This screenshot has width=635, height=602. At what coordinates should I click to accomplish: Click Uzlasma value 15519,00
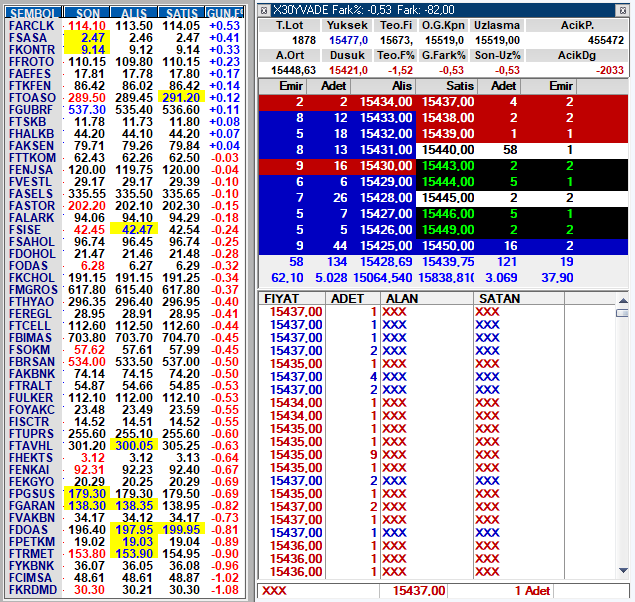(497, 40)
